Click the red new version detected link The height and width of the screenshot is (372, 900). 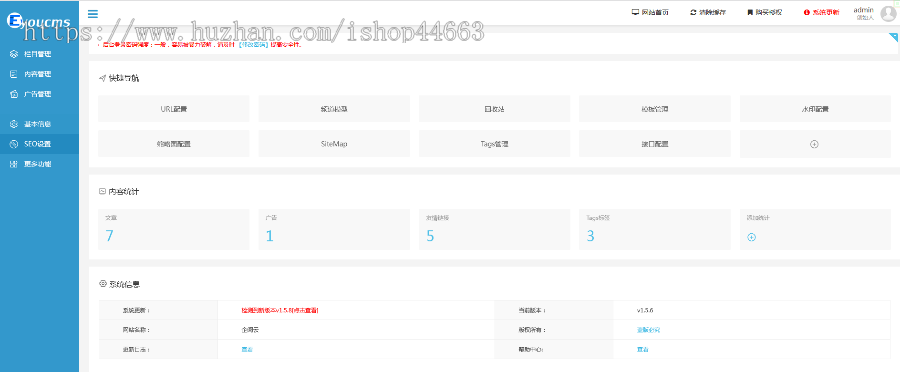click(x=280, y=310)
